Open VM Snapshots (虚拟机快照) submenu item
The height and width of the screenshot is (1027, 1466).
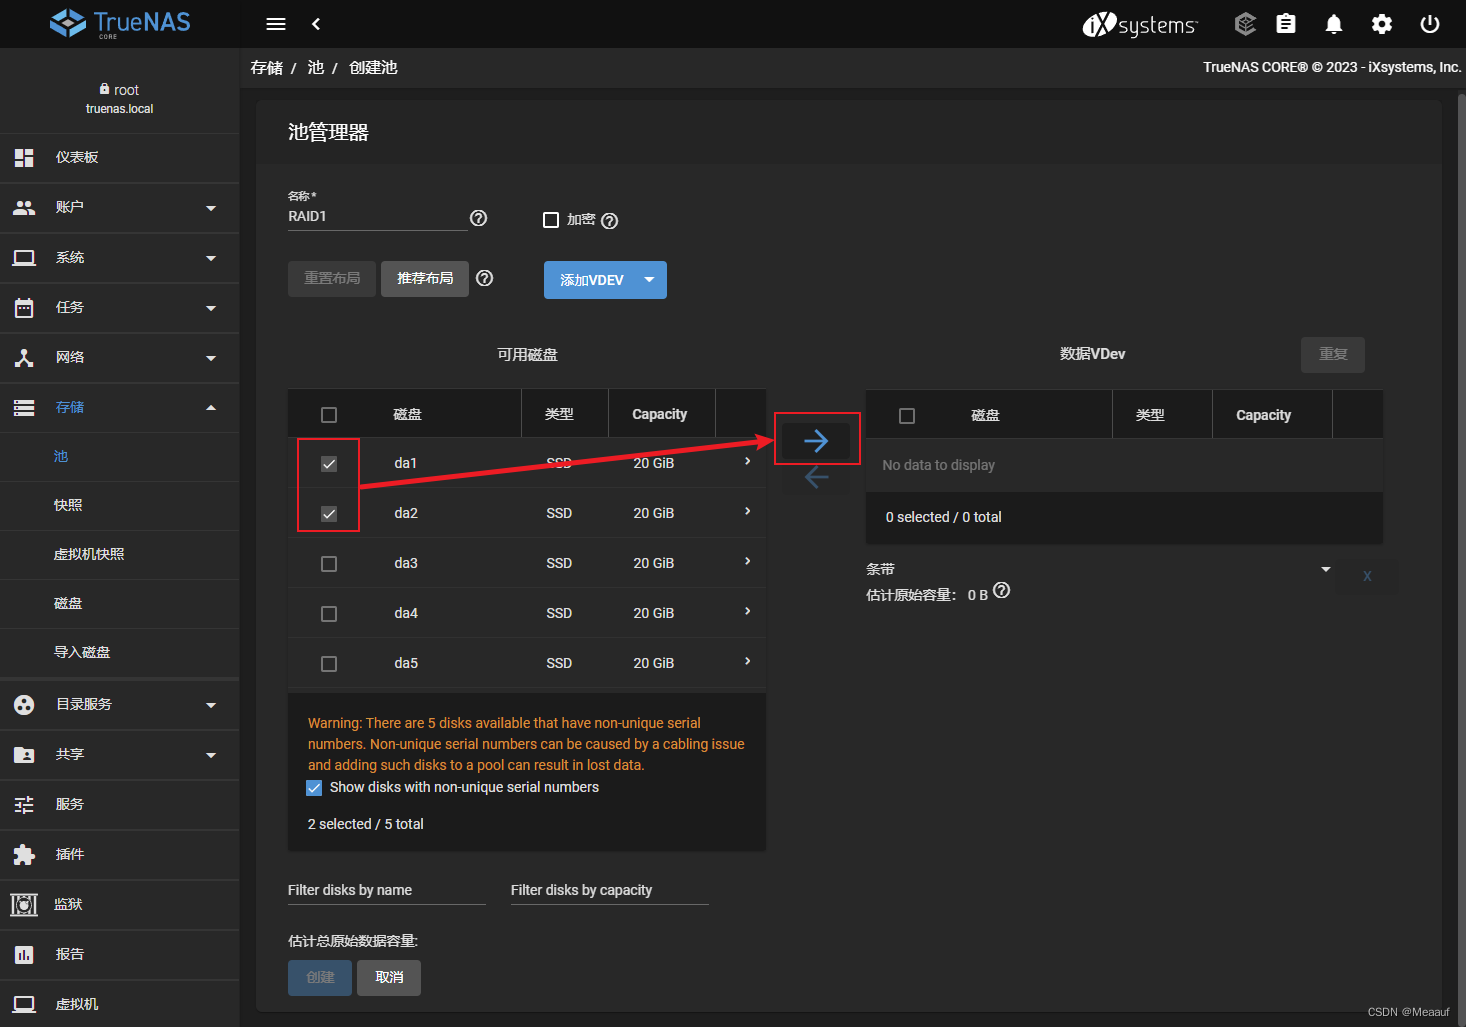point(120,555)
